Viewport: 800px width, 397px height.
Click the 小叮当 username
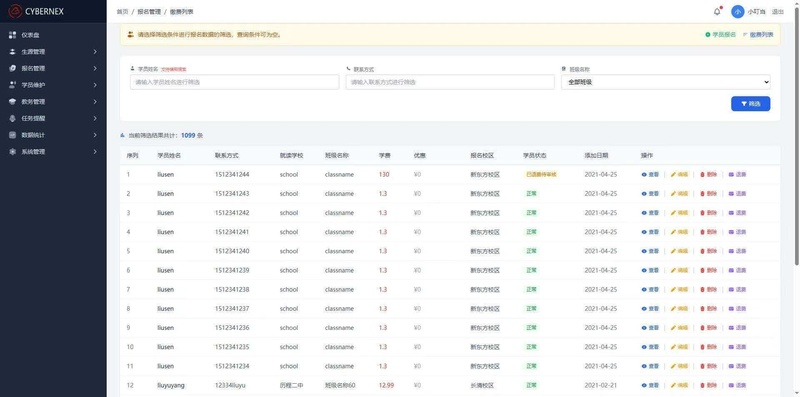point(756,12)
